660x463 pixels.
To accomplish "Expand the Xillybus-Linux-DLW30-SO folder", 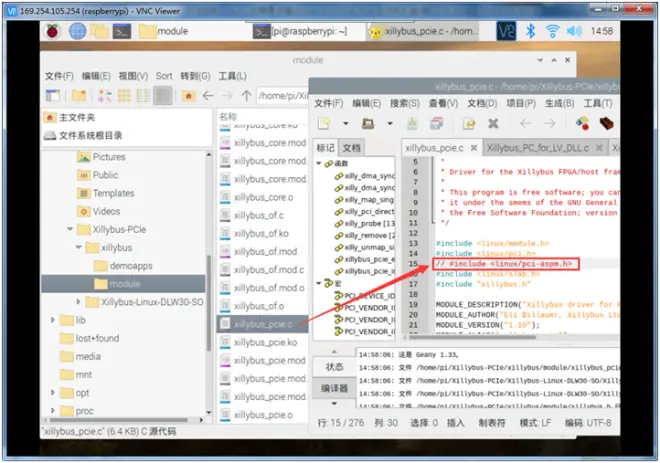I will click(78, 301).
